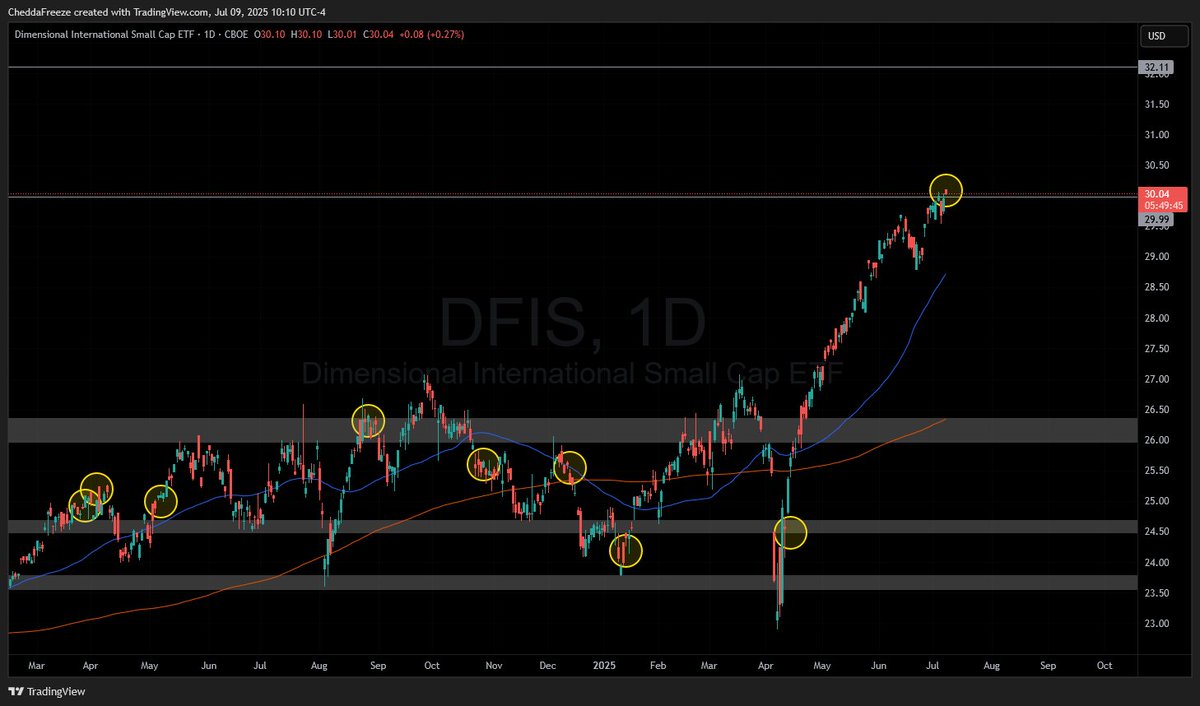This screenshot has height=706, width=1200.
Task: Click the 26.00 price axis label
Action: pyautogui.click(x=1157, y=441)
